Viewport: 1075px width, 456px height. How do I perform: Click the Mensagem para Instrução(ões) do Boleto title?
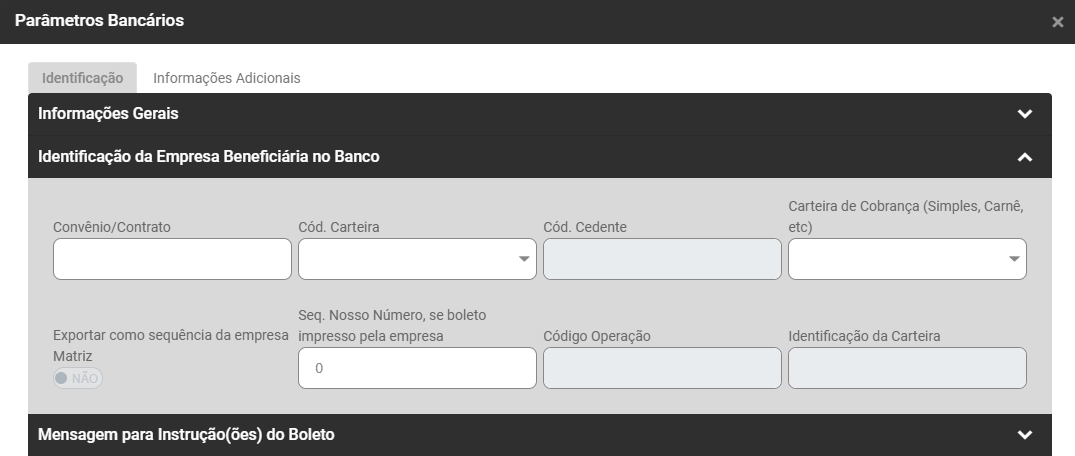[186, 435]
